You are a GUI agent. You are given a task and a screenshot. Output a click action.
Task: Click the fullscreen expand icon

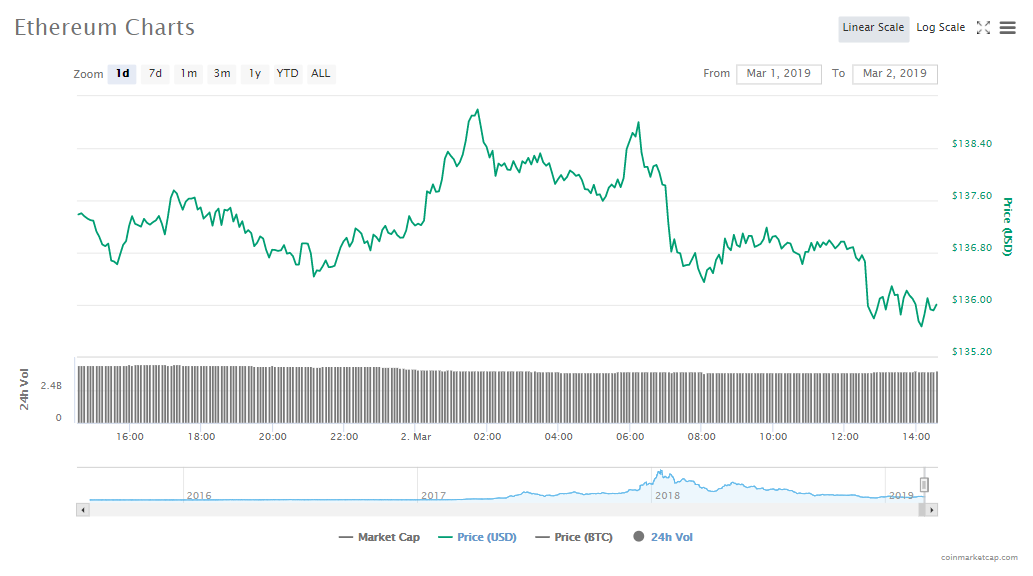(x=983, y=28)
